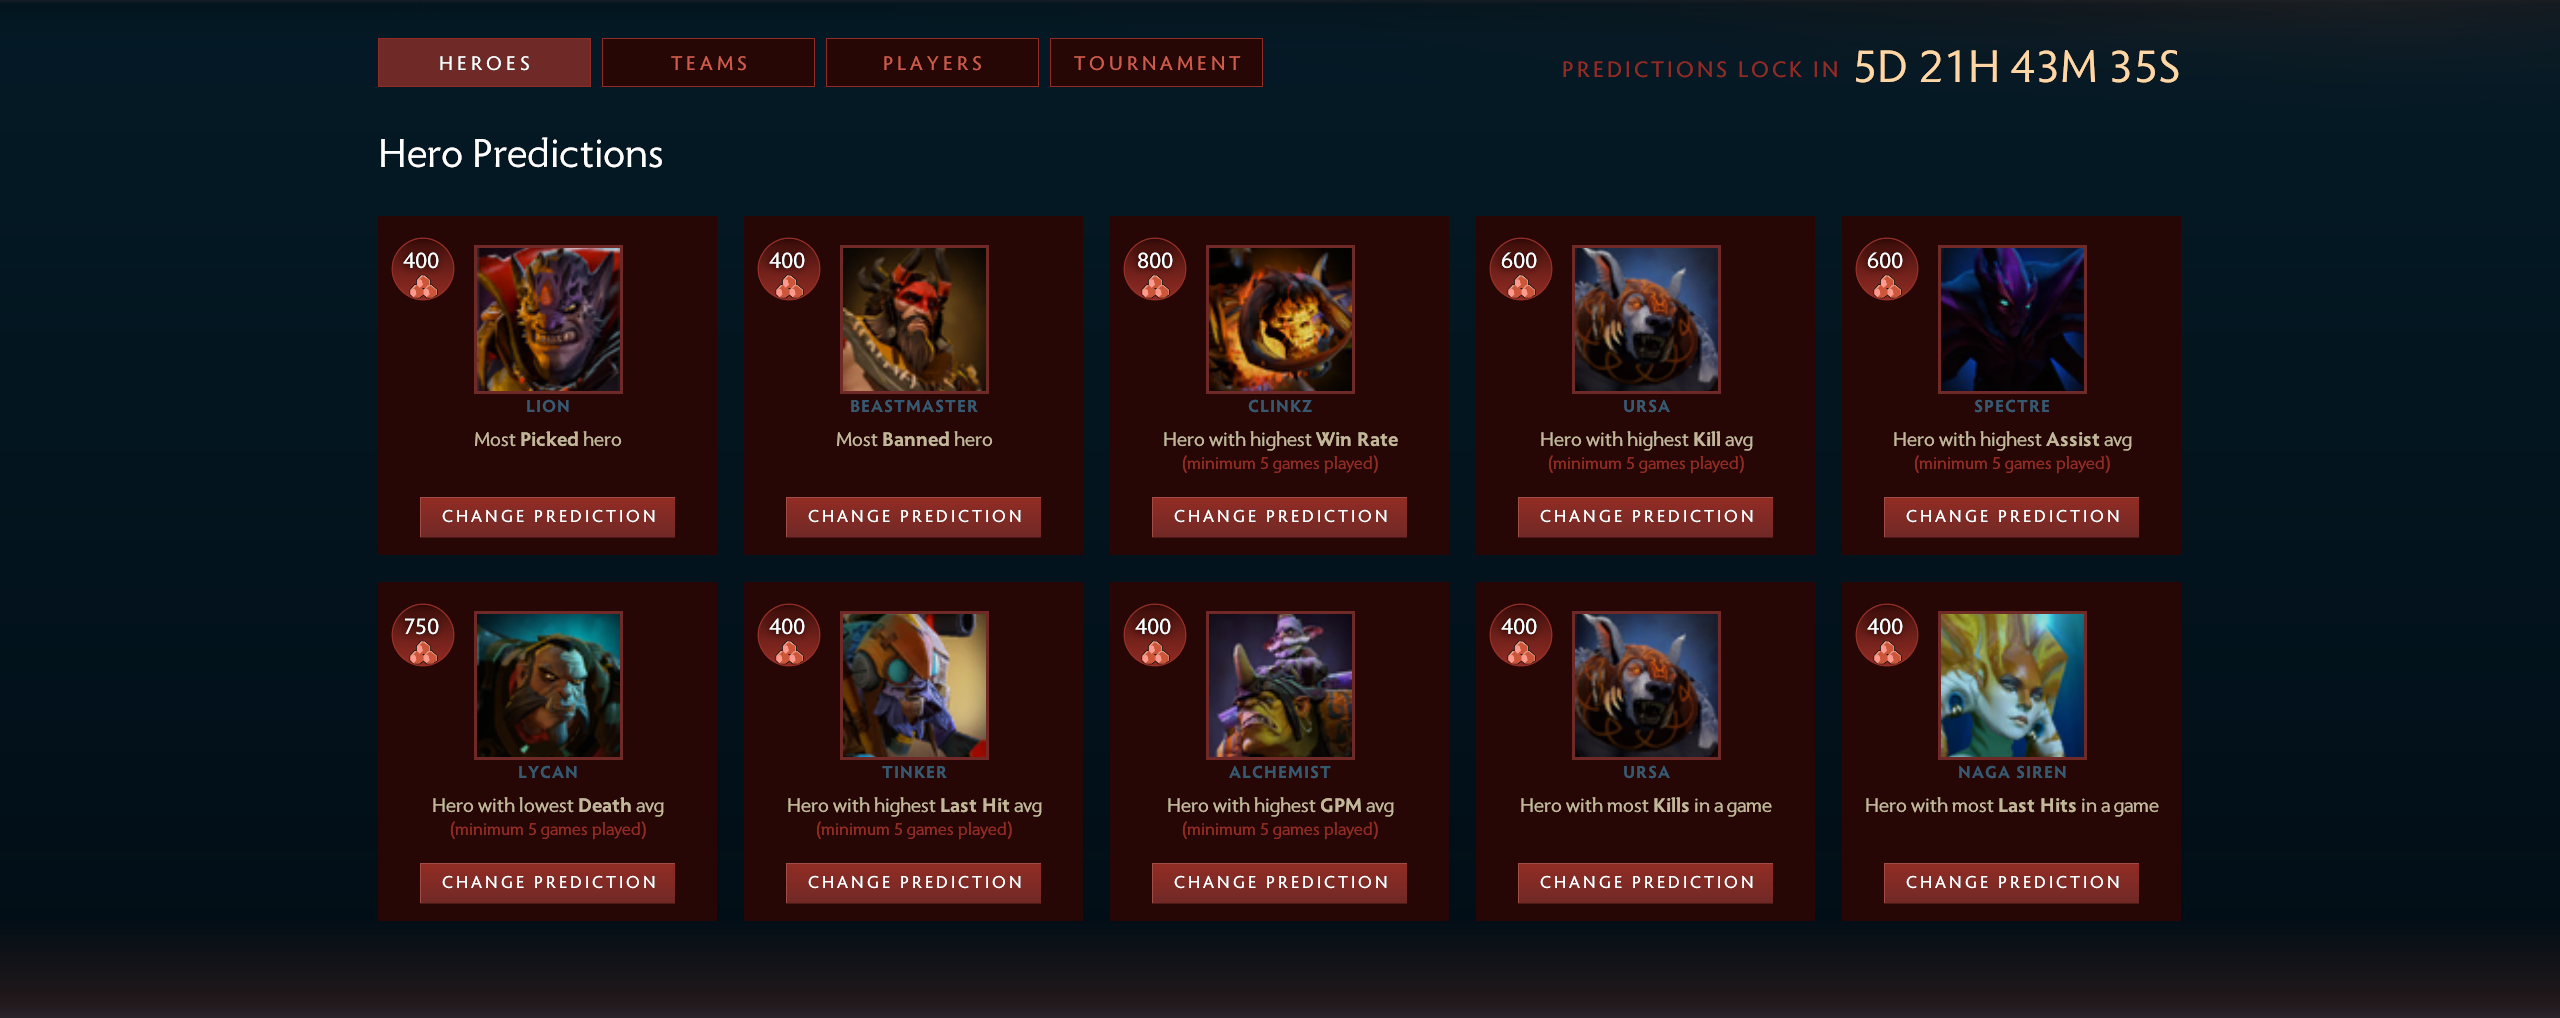2560x1018 pixels.
Task: Click the Naga Siren hero portrait
Action: [x=2012, y=685]
